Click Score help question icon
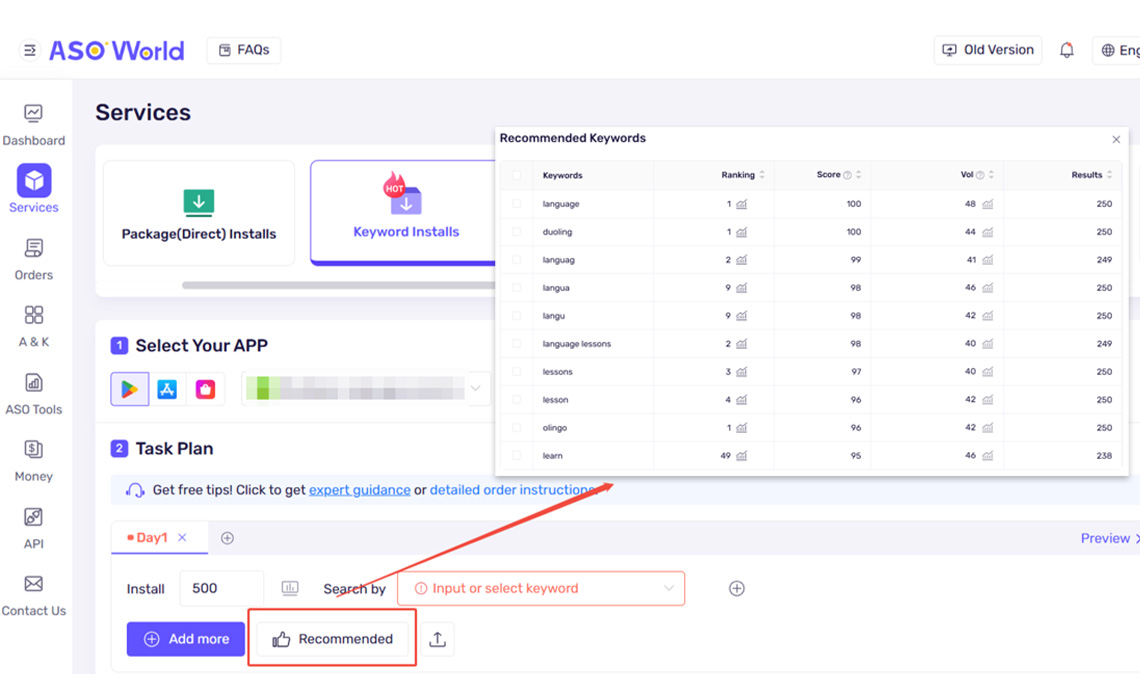1140x700 pixels. pyautogui.click(x=847, y=175)
